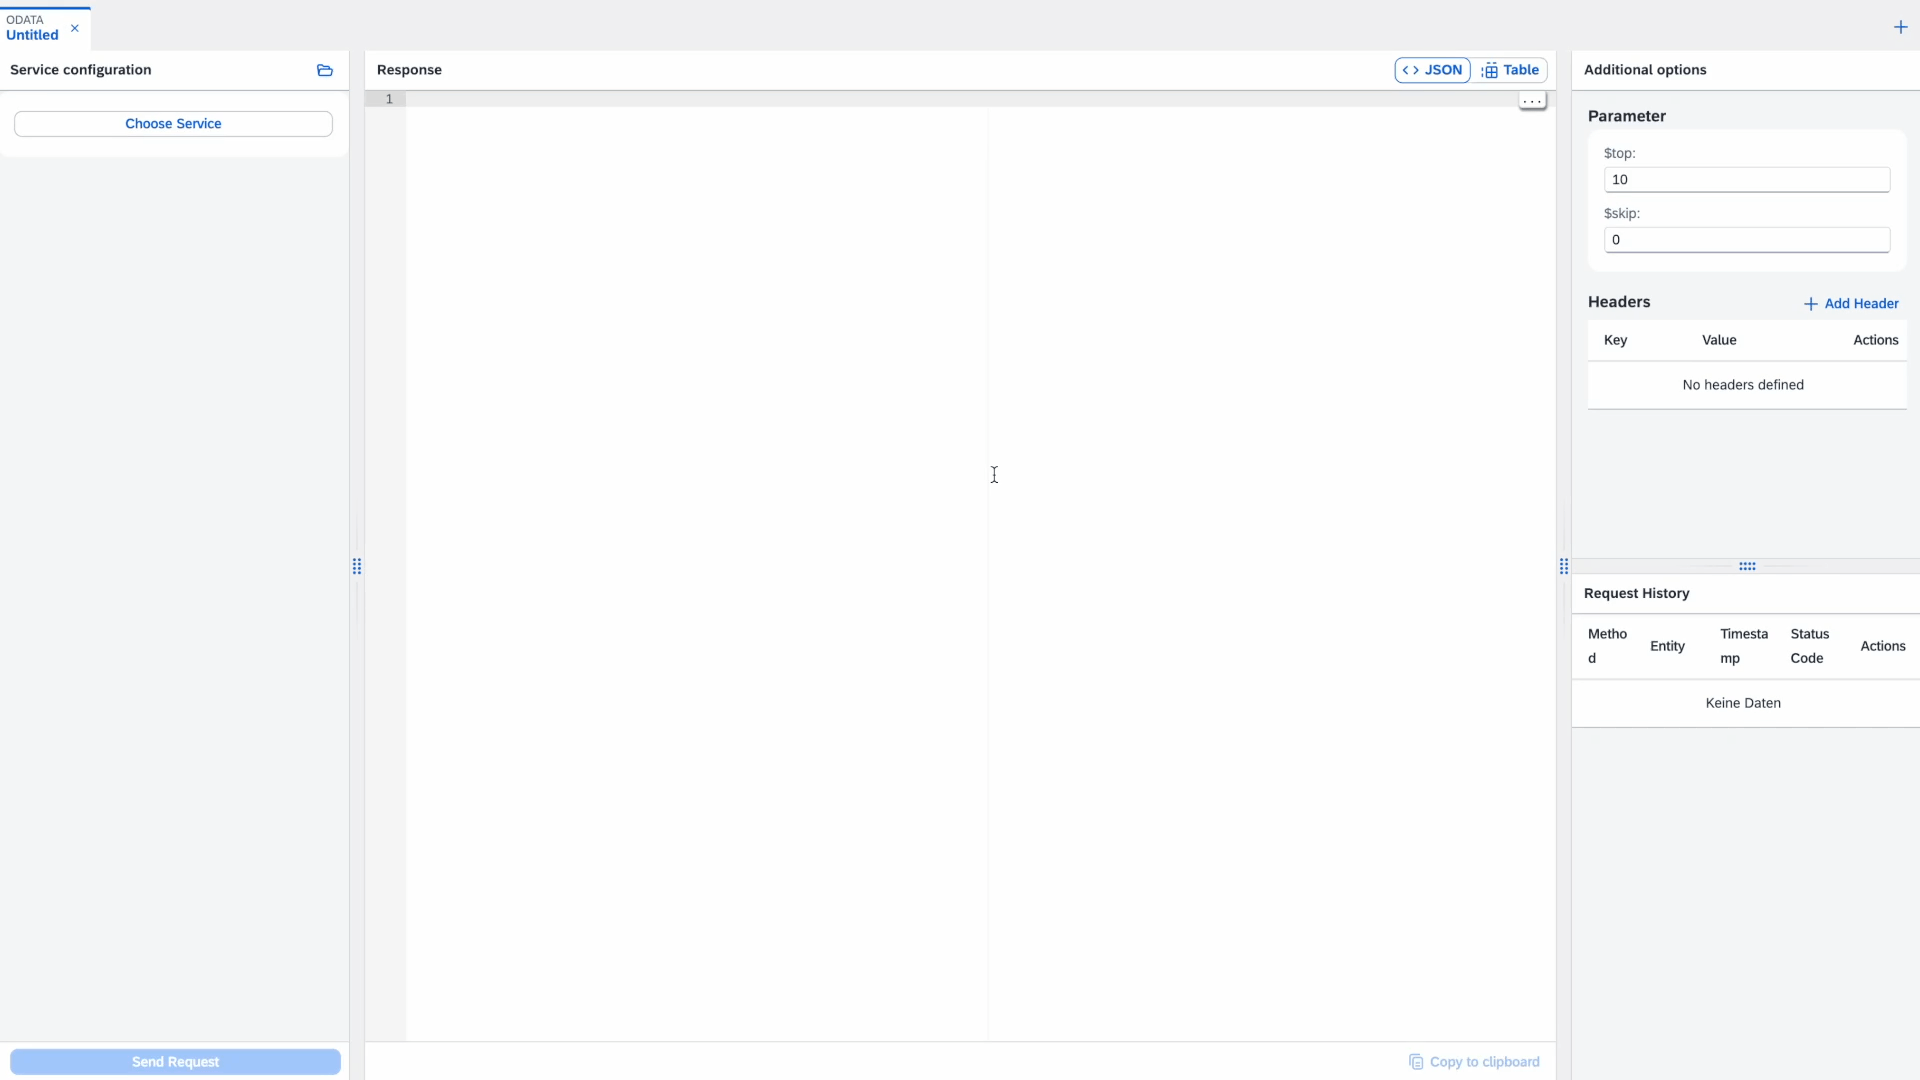The width and height of the screenshot is (1920, 1080).
Task: Focus the $skip input field
Action: coord(1747,240)
